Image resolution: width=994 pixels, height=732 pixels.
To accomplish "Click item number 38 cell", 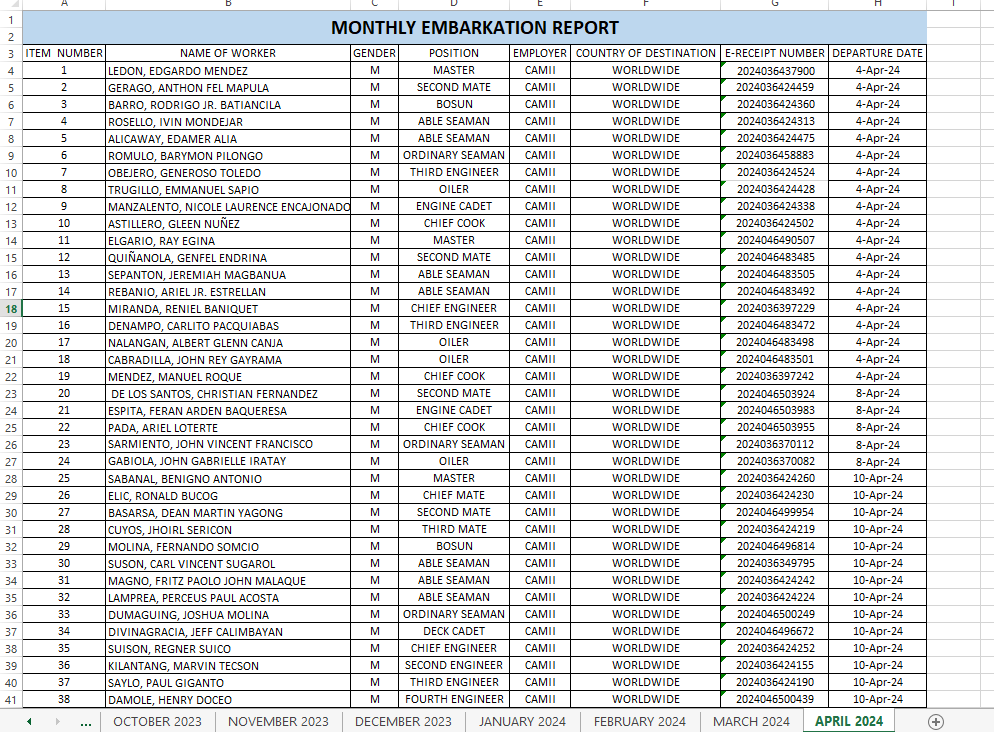I will tap(64, 700).
